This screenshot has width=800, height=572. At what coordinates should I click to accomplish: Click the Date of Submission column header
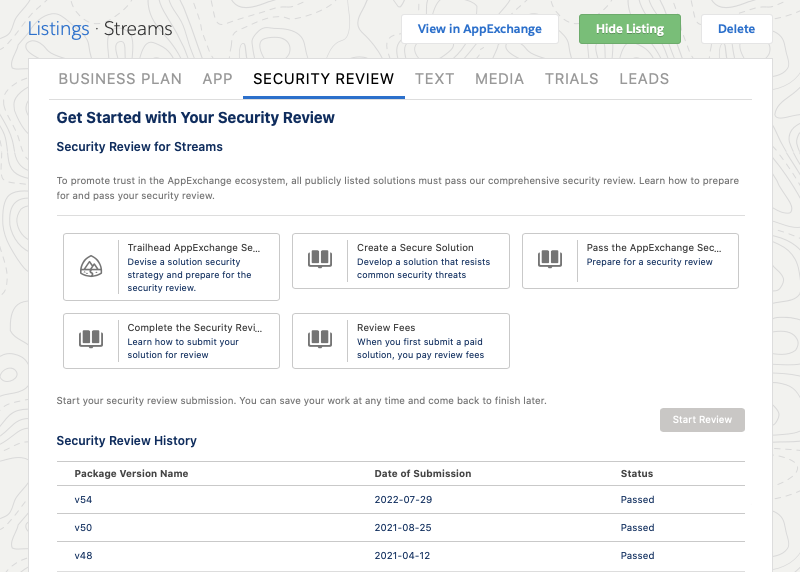pyautogui.click(x=422, y=474)
